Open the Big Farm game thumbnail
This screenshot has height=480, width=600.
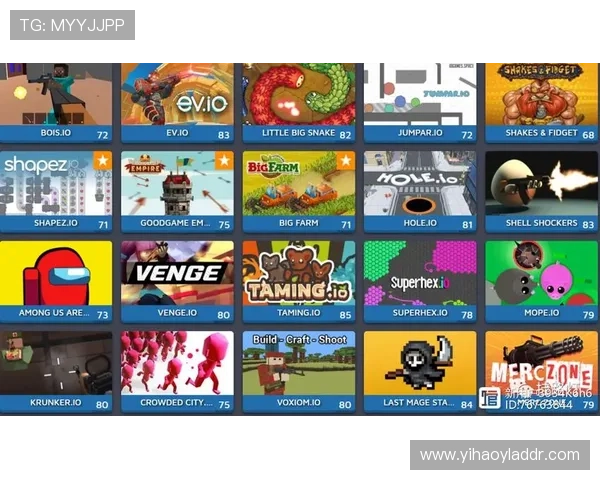click(299, 183)
